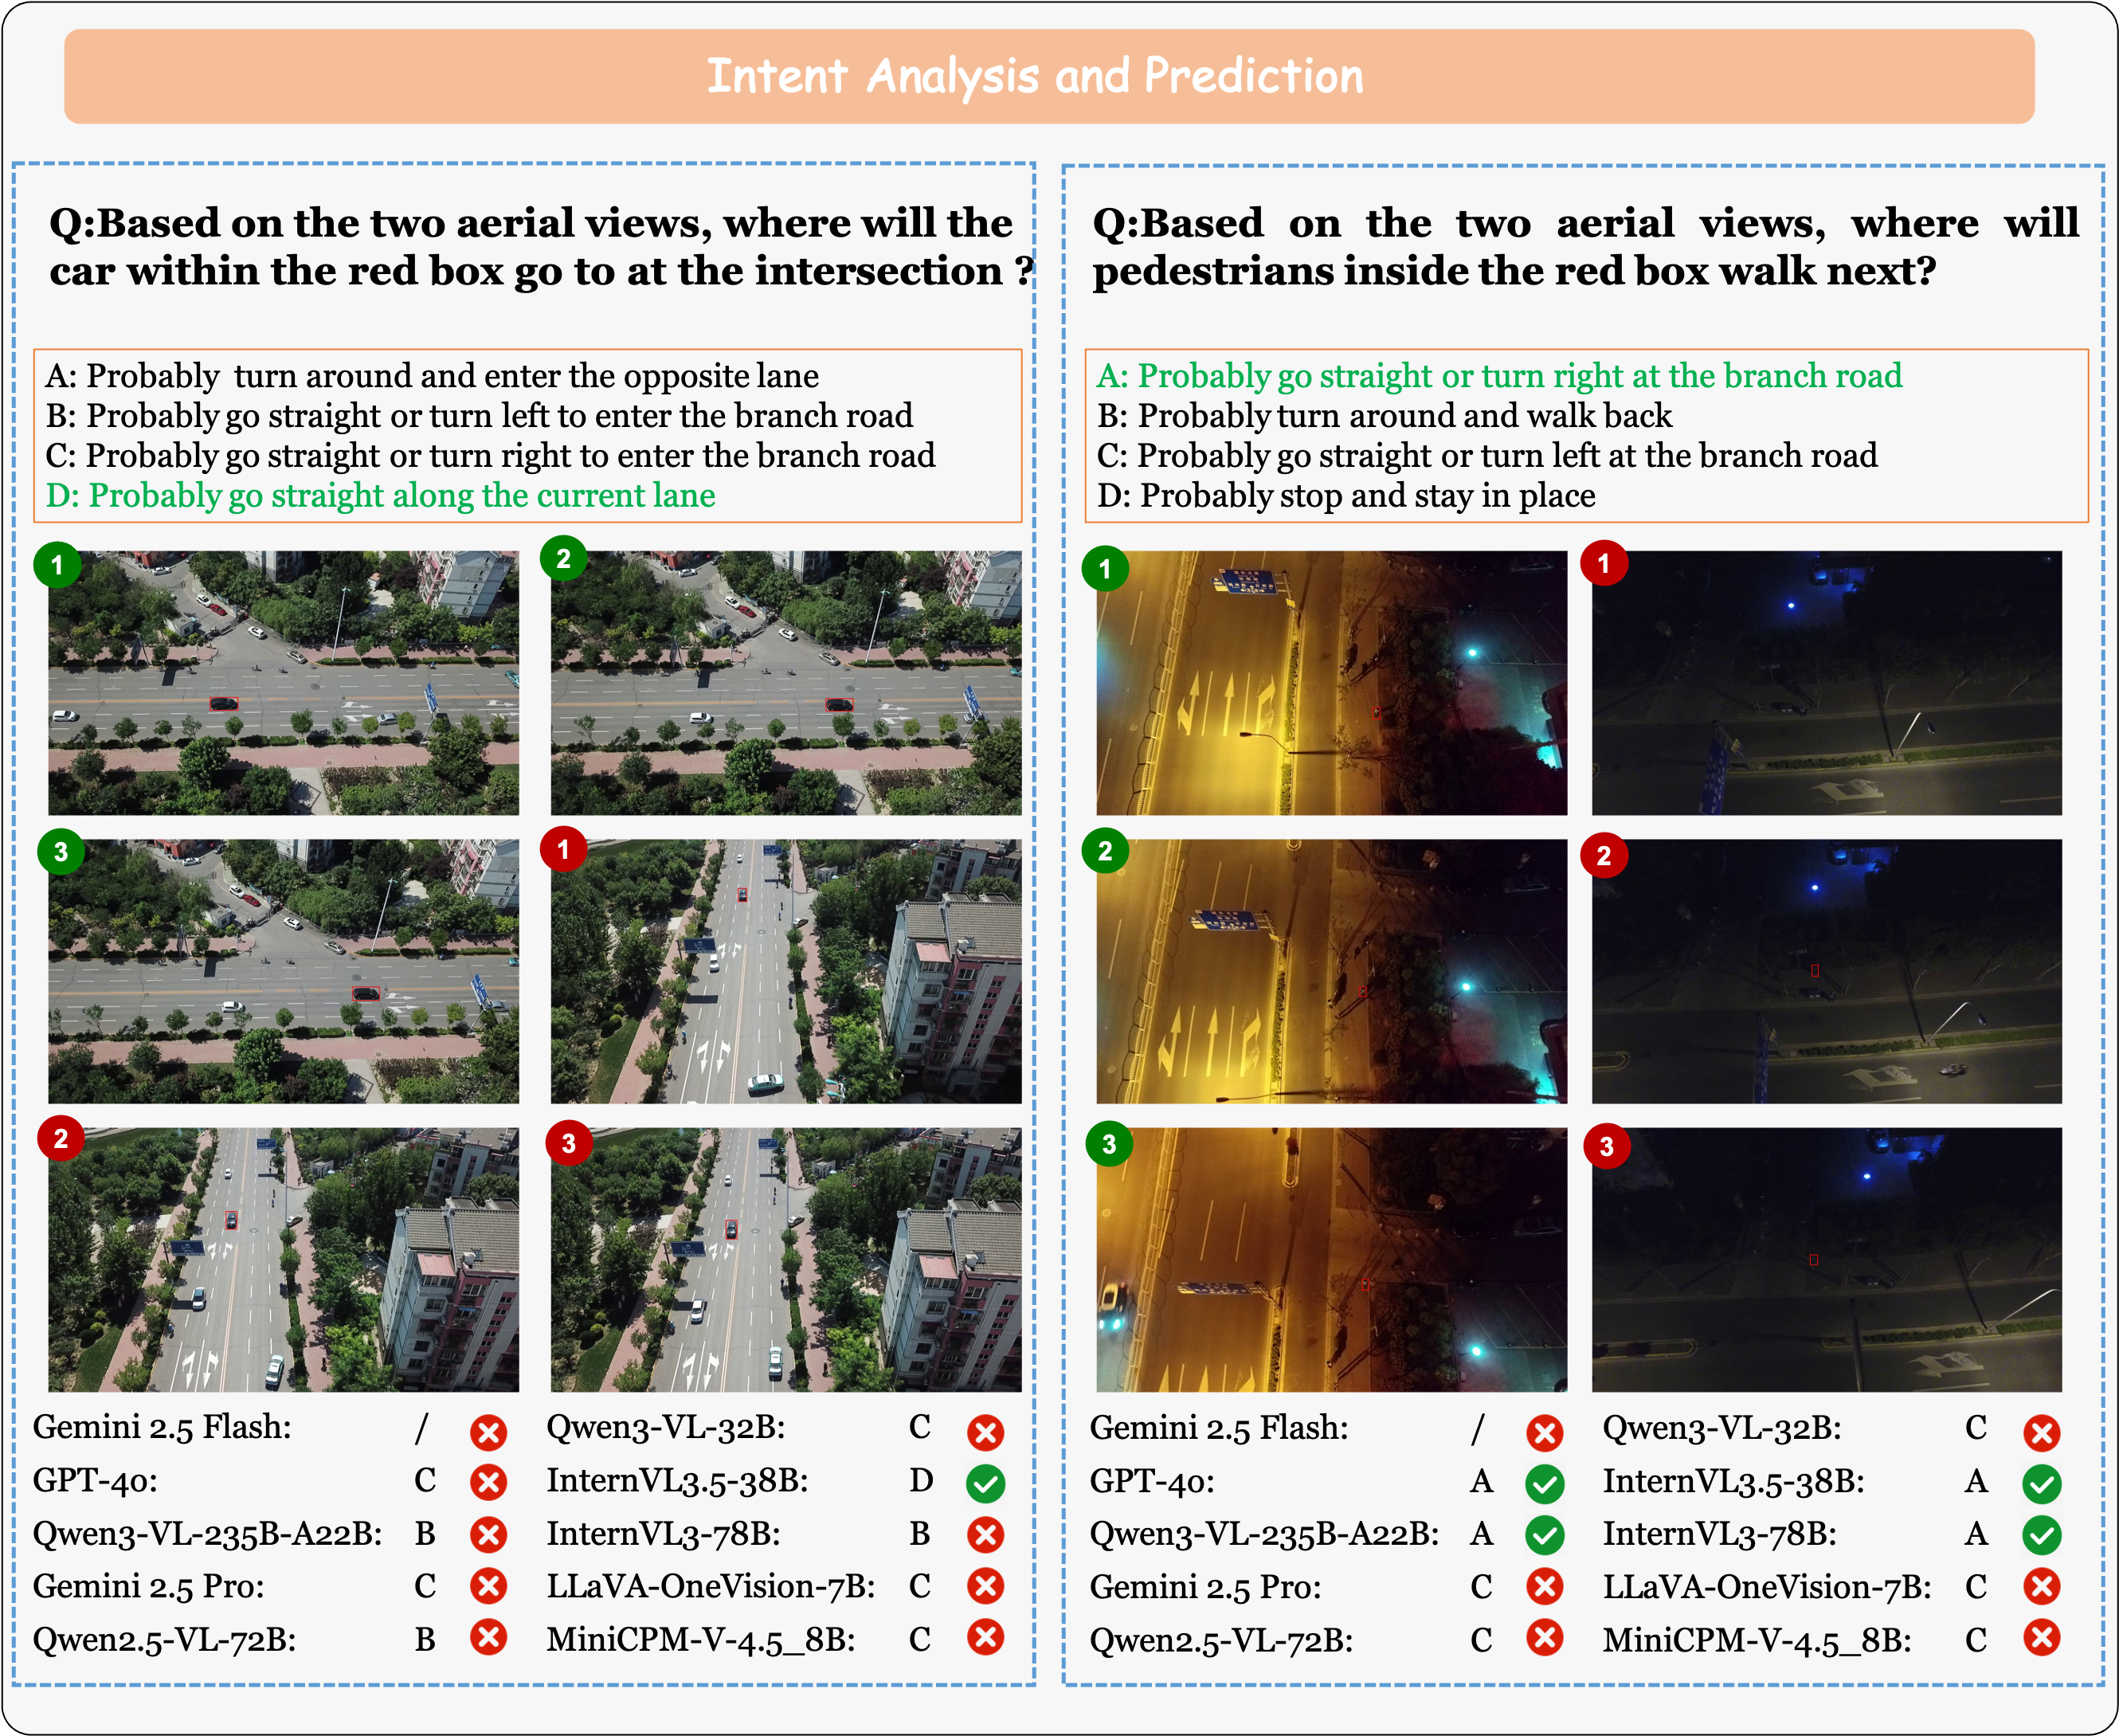The width and height of the screenshot is (2119, 1736).
Task: Select green option A in pedestrian question
Action: pyautogui.click(x=1499, y=376)
